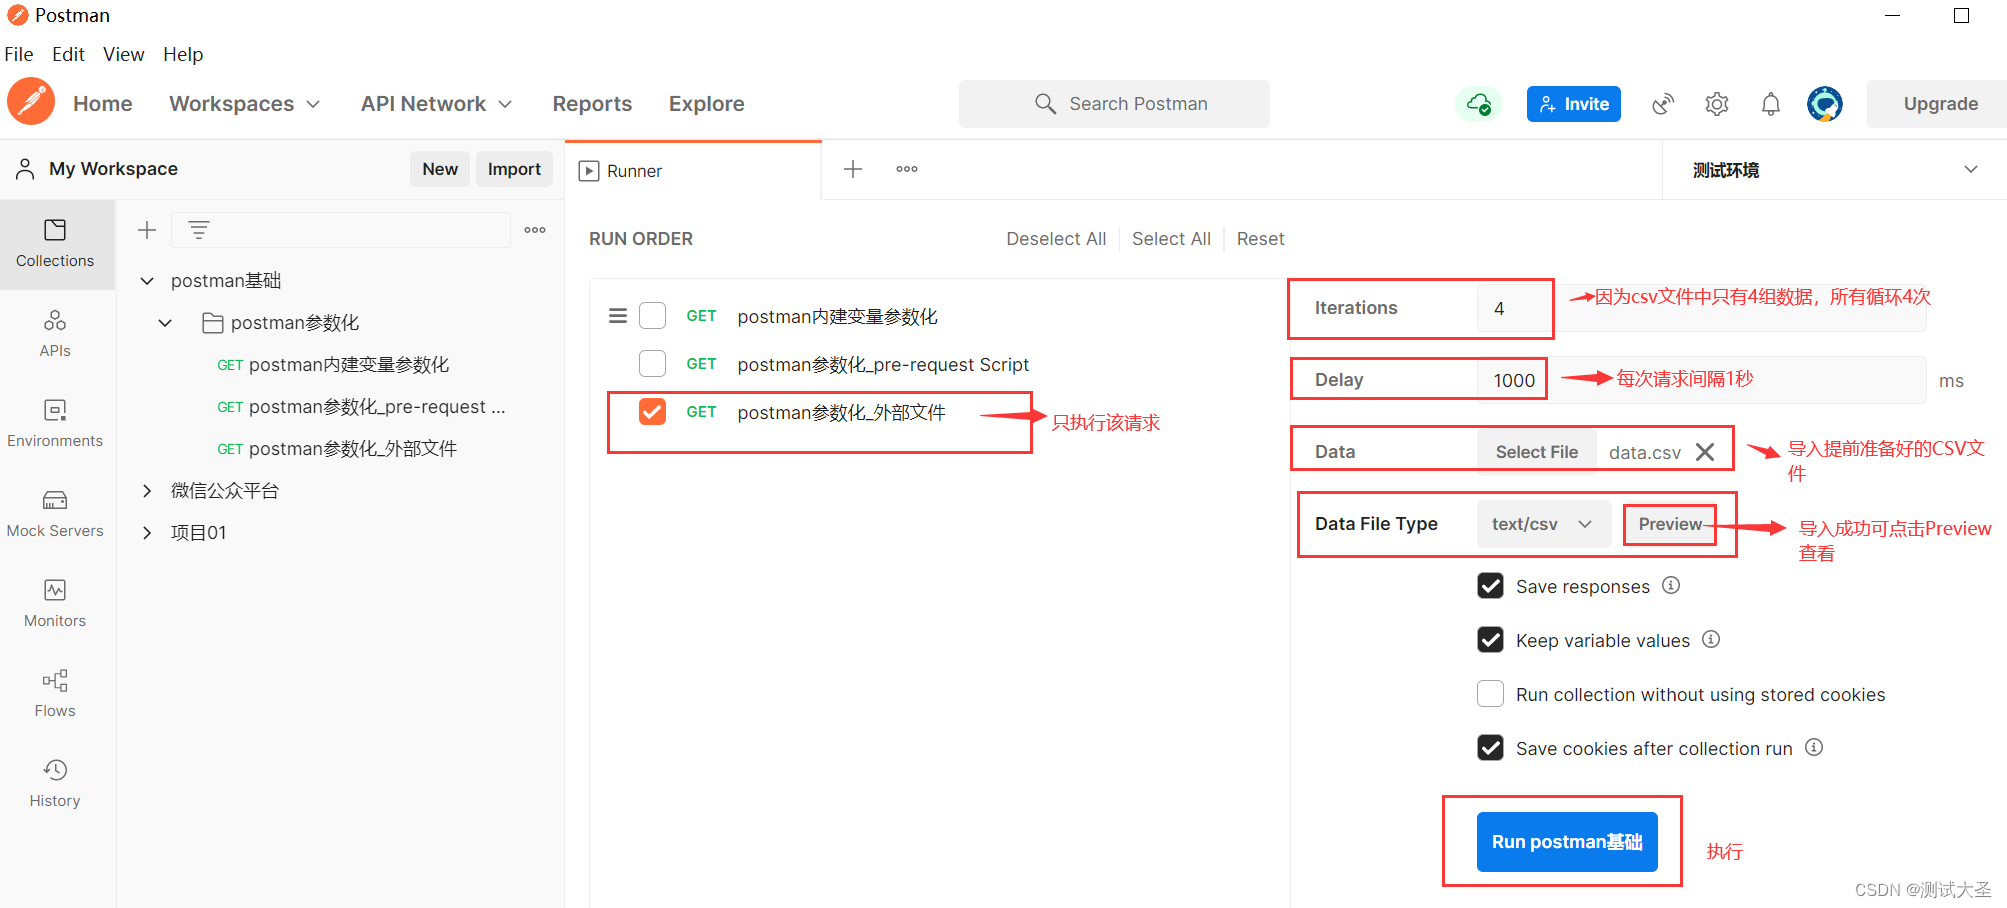Open the collections three-dot options menu
Screen dimensions: 2007x908
(535, 230)
